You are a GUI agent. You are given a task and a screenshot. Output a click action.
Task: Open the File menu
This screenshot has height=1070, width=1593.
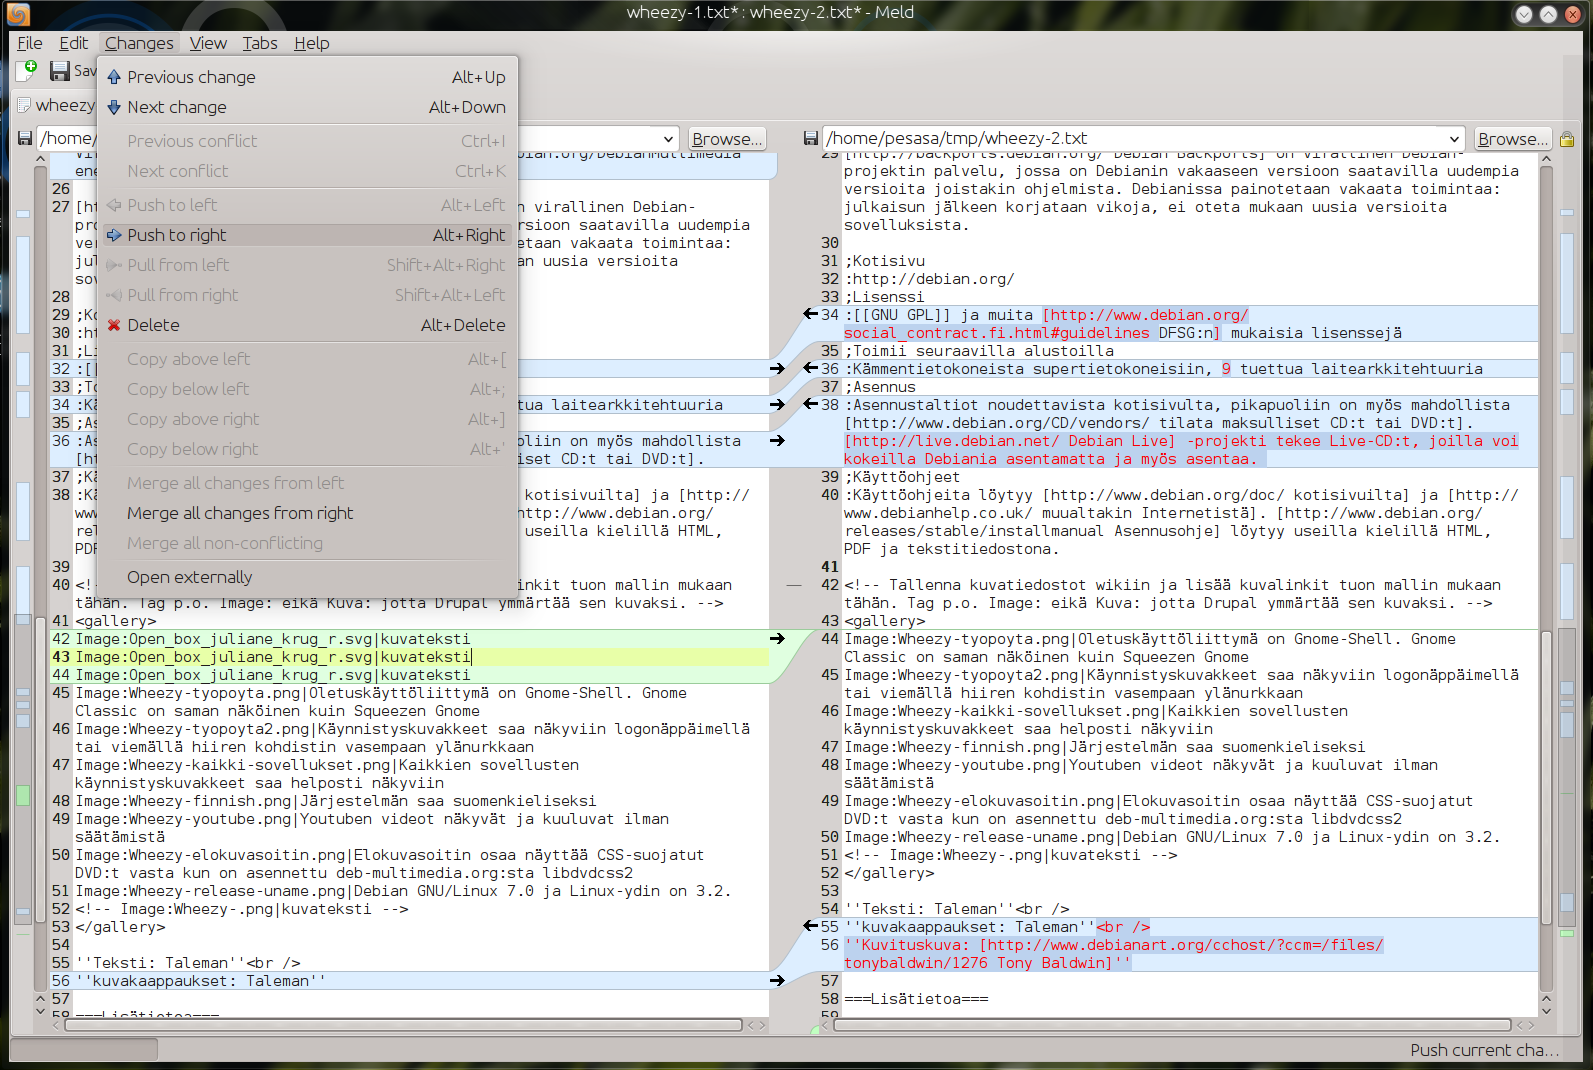click(30, 43)
